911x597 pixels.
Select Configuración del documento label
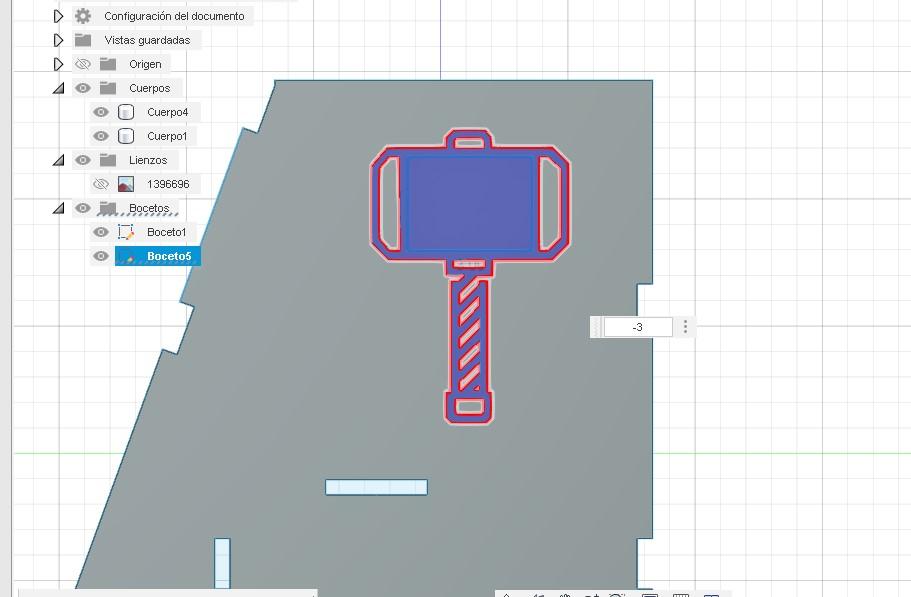(x=174, y=16)
